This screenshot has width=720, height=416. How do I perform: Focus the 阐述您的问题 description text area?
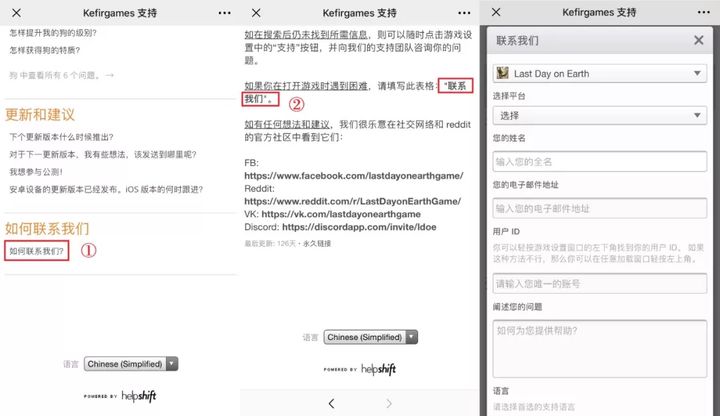600,349
